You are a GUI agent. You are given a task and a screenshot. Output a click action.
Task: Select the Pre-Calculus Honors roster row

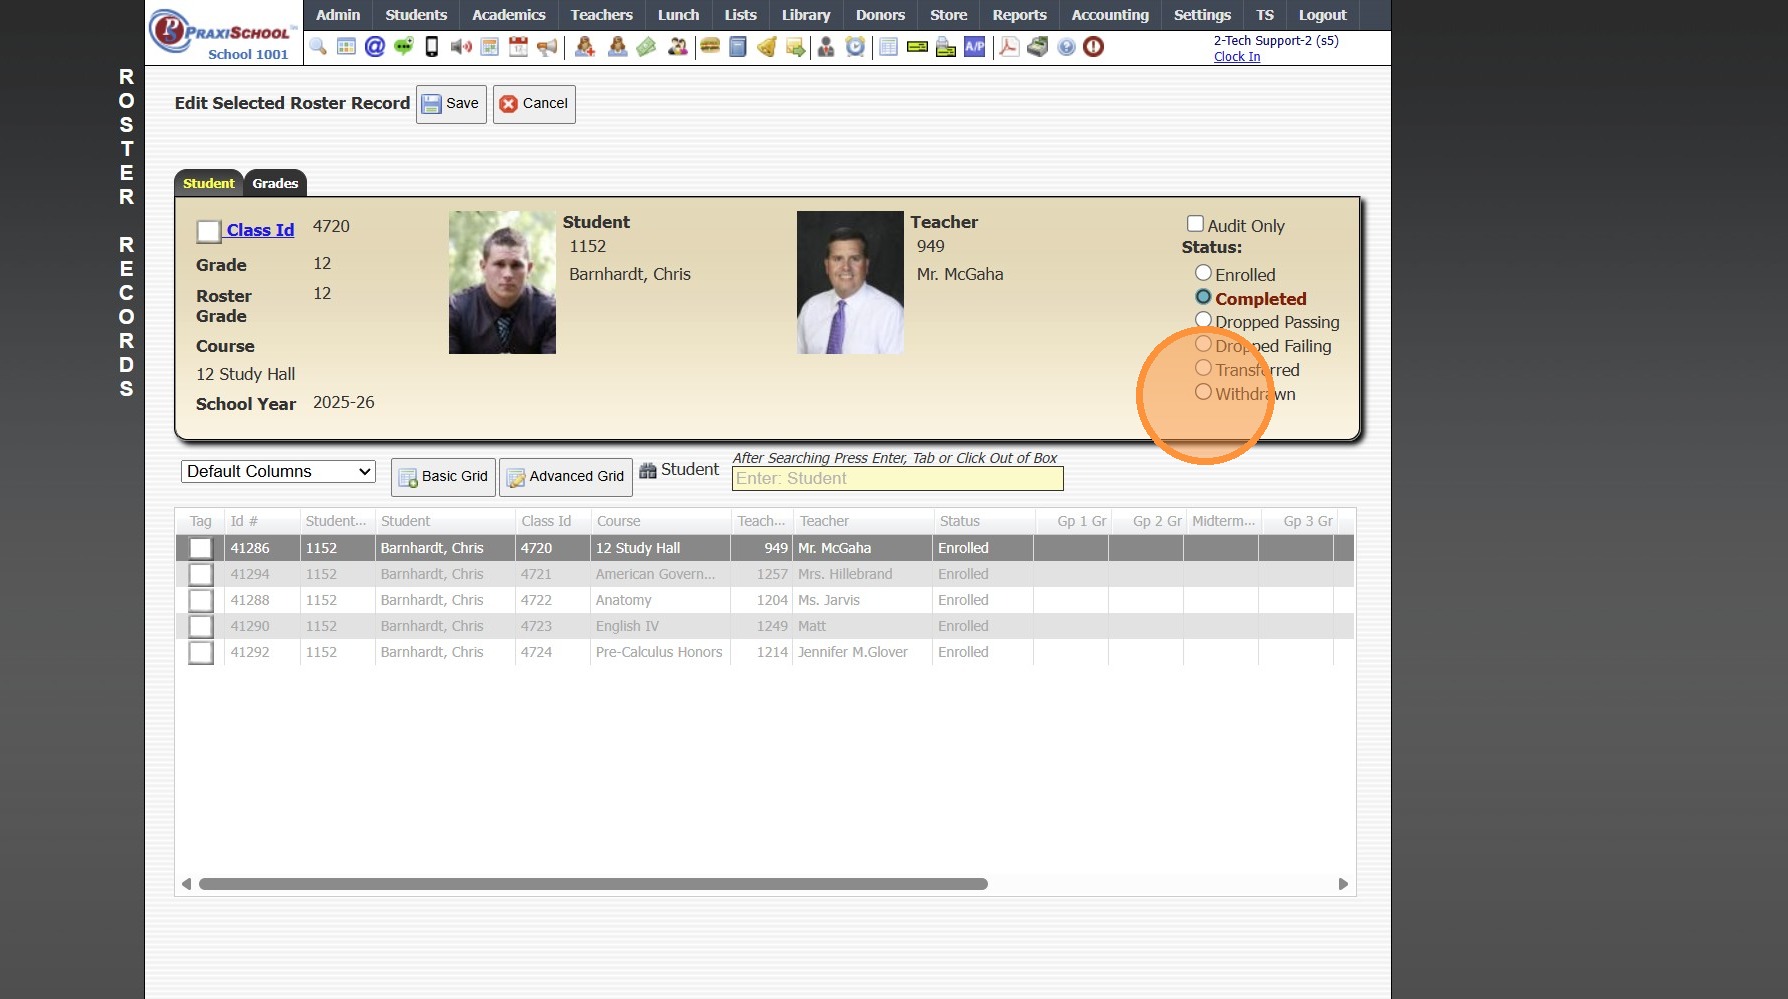765,652
